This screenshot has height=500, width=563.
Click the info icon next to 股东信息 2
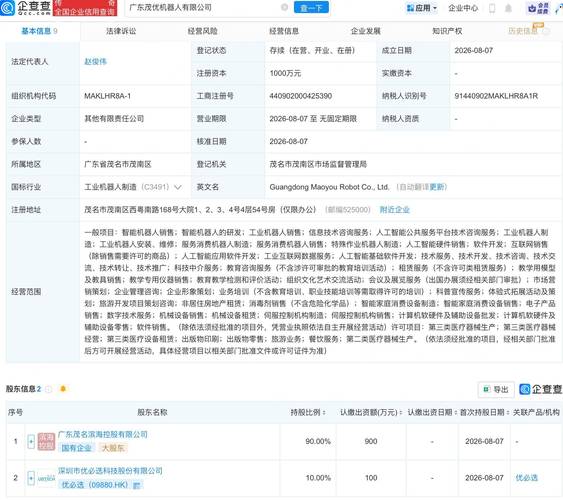pyautogui.click(x=48, y=389)
